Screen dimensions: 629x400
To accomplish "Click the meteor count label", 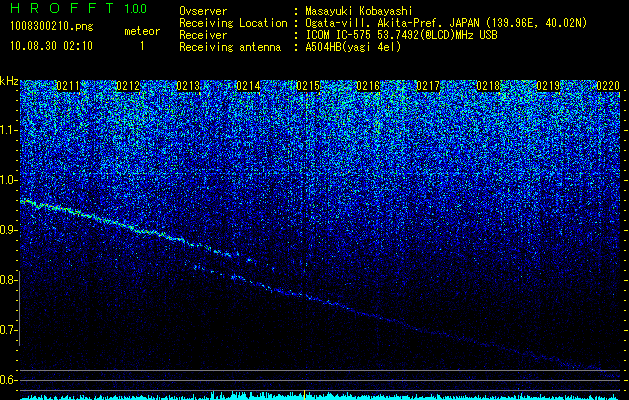I will coord(142,31).
